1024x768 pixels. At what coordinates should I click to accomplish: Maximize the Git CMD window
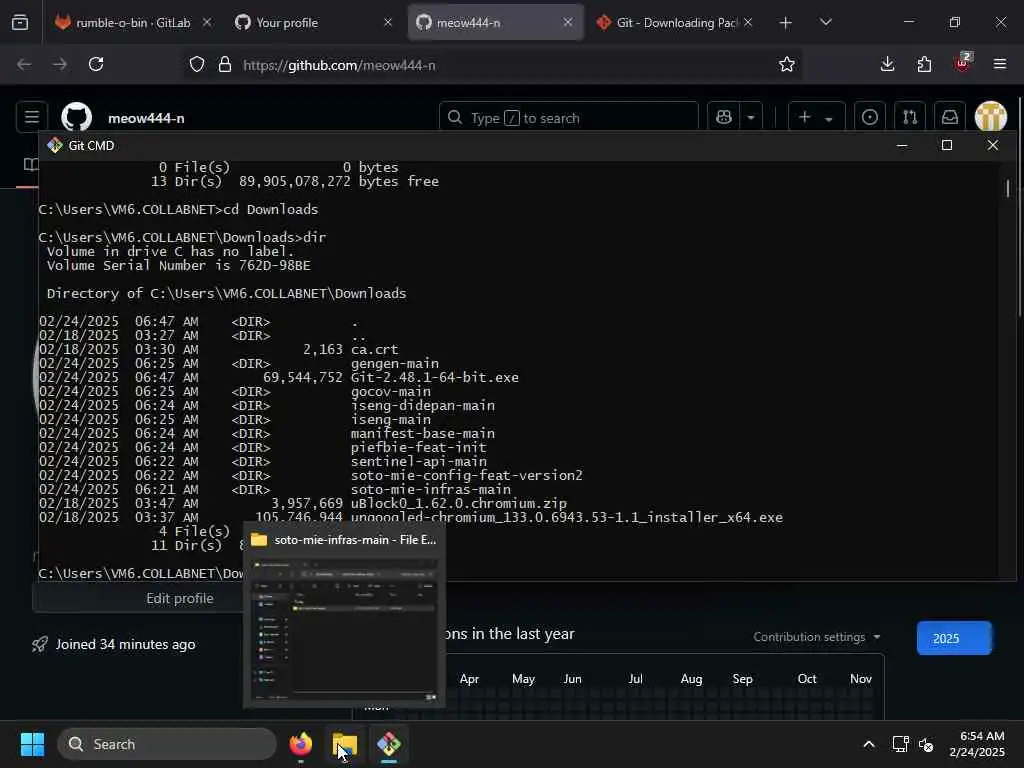click(947, 145)
